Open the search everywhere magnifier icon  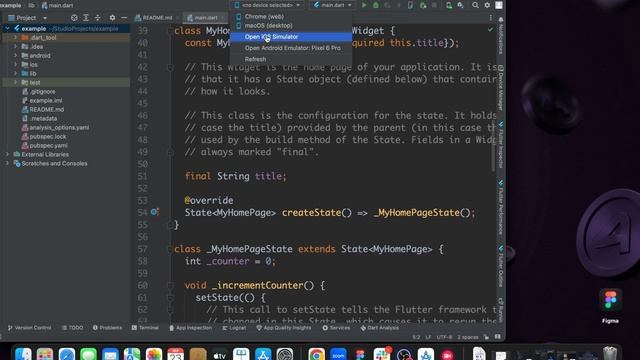point(475,5)
